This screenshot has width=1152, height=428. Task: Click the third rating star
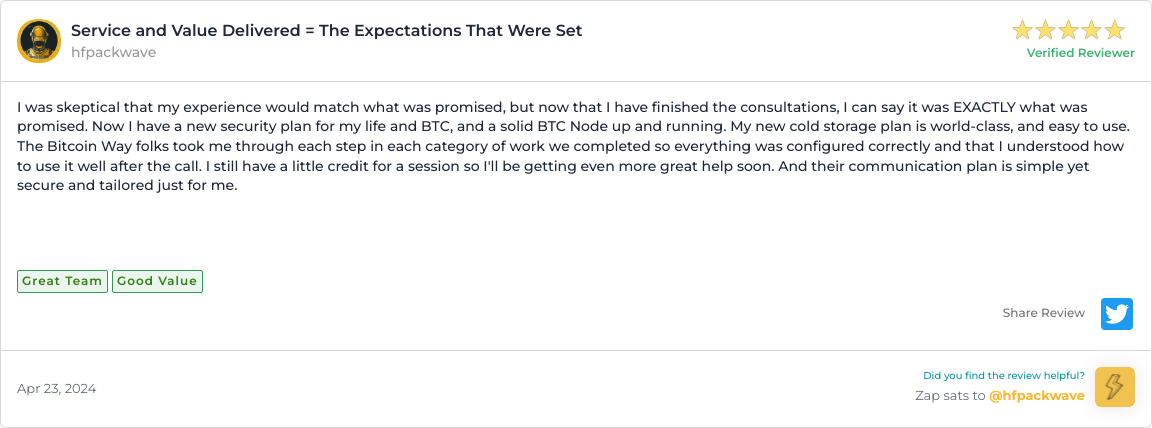coord(1069,30)
